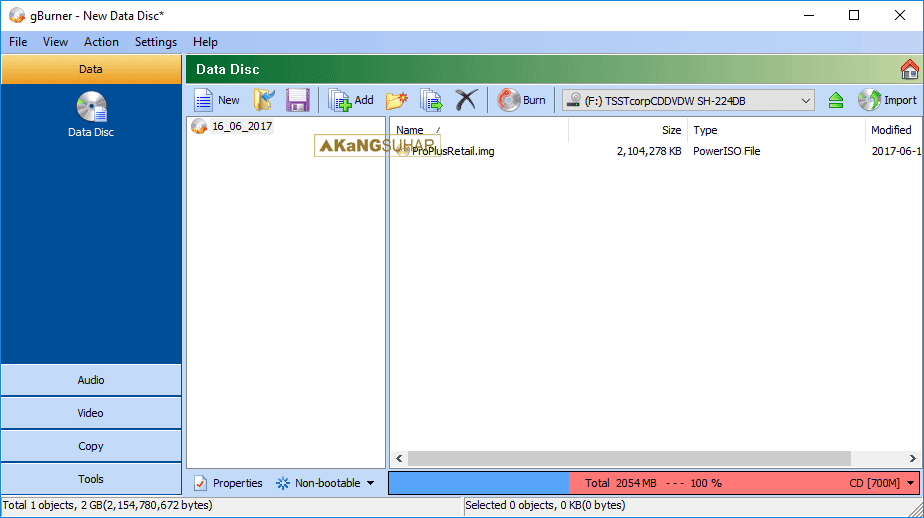Viewport: 924px width, 518px height.
Task: Sort by the Modified column header
Action: (893, 130)
